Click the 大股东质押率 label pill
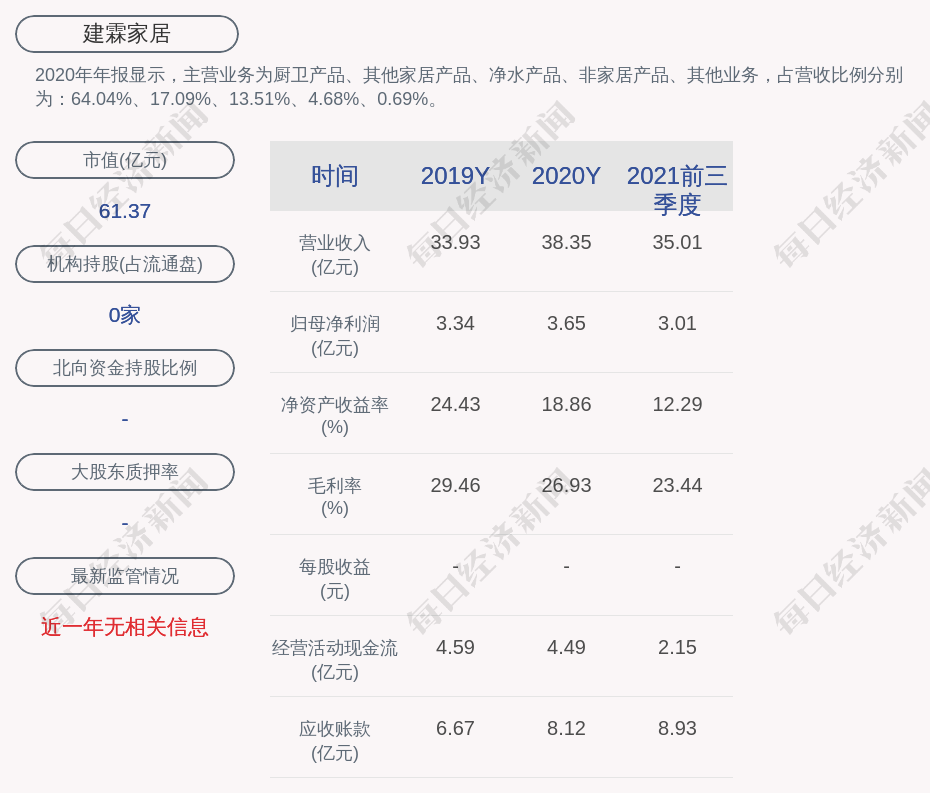 (x=125, y=472)
